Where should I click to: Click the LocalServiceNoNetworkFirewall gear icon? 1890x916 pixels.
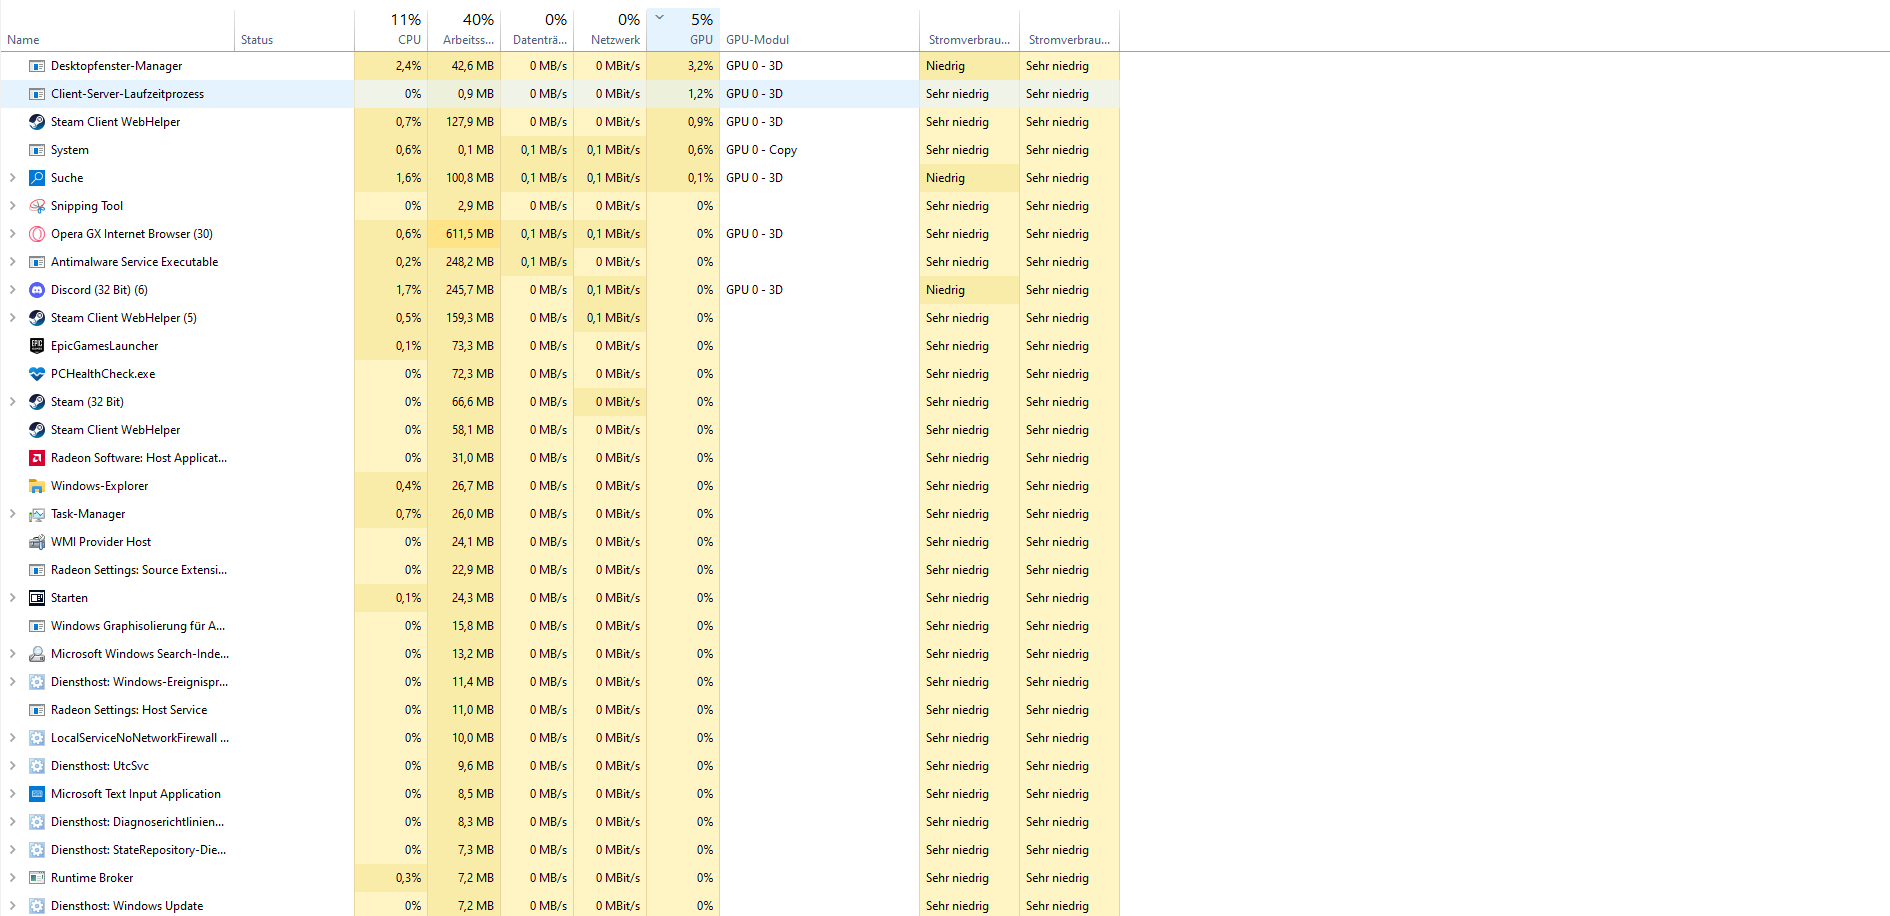point(37,738)
